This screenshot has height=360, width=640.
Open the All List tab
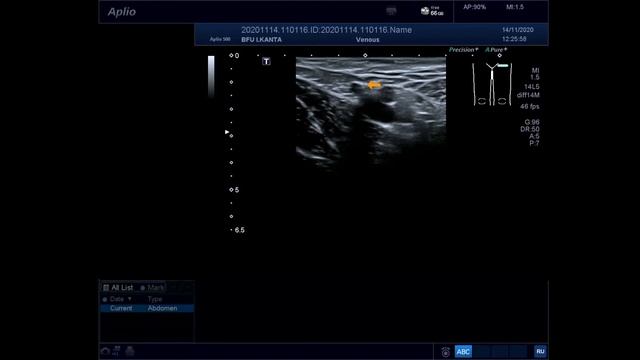(118, 288)
